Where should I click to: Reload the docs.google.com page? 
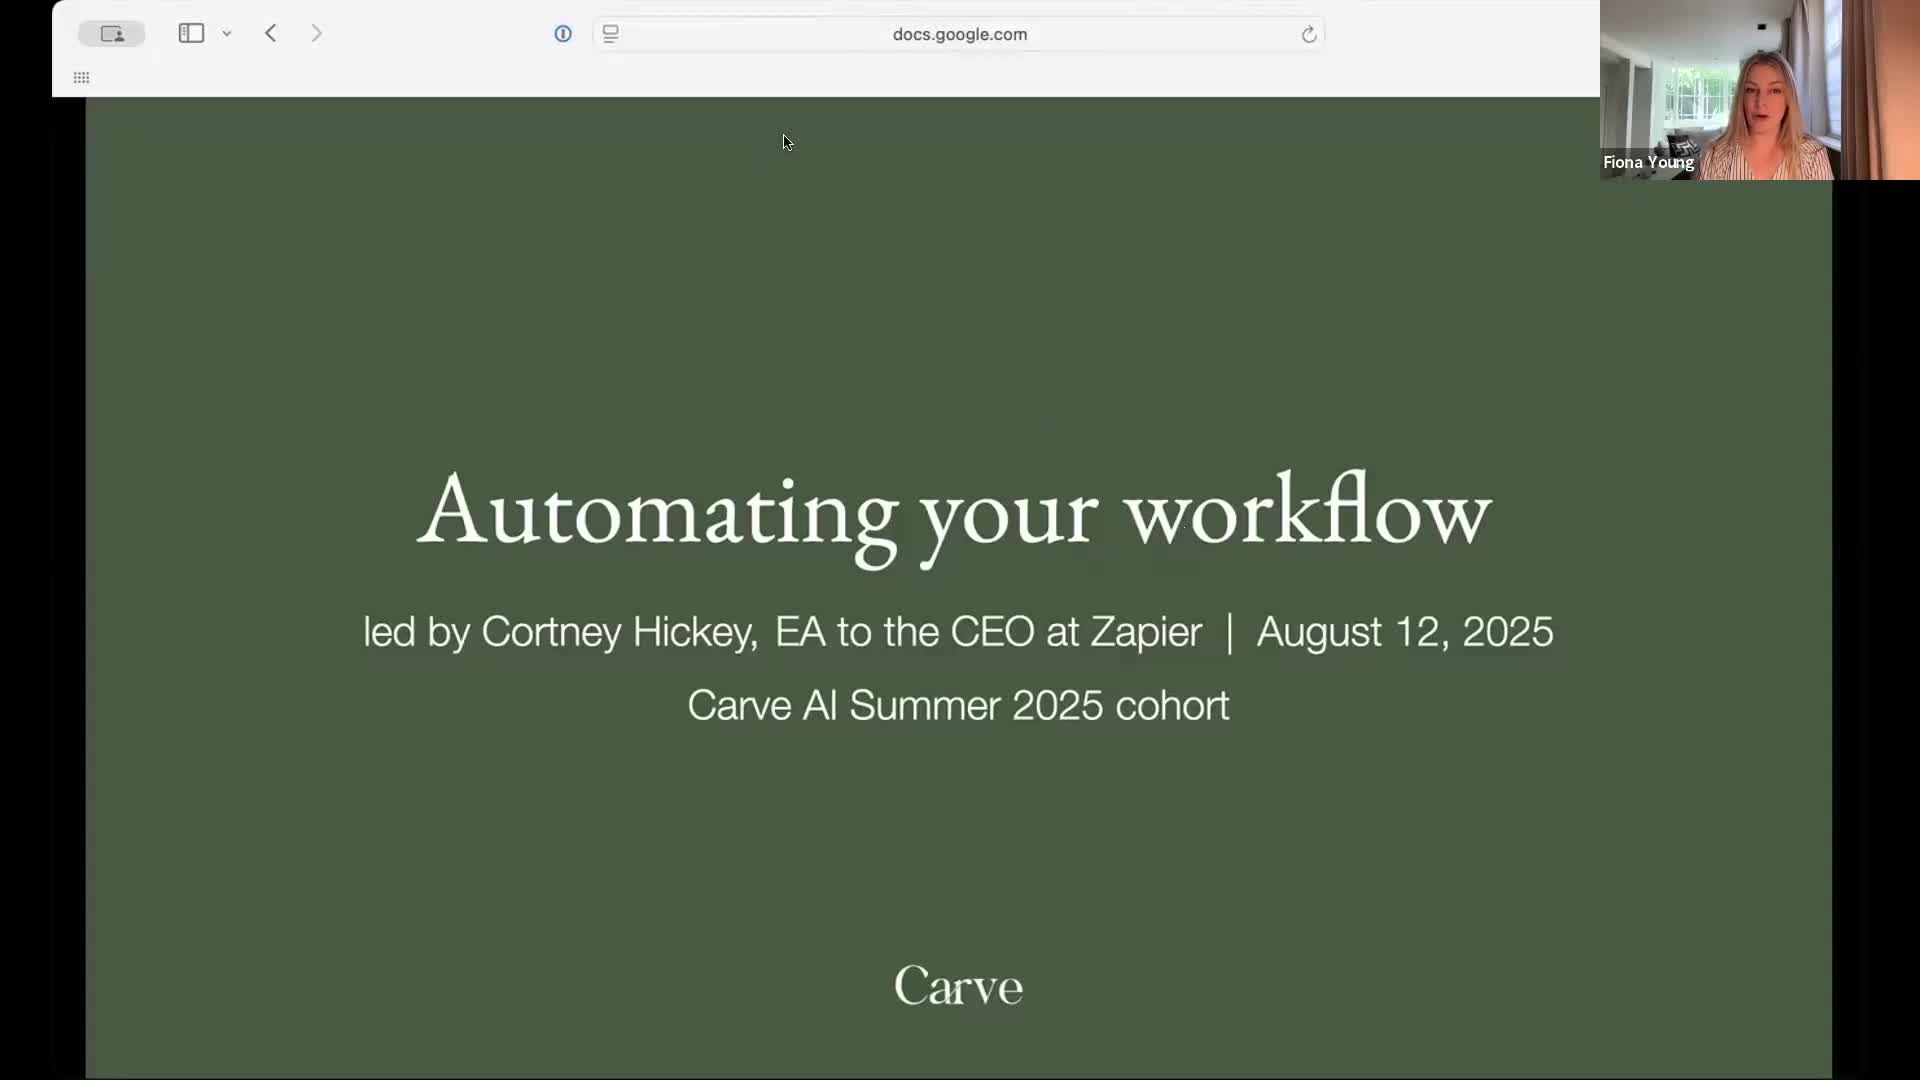click(x=1308, y=35)
